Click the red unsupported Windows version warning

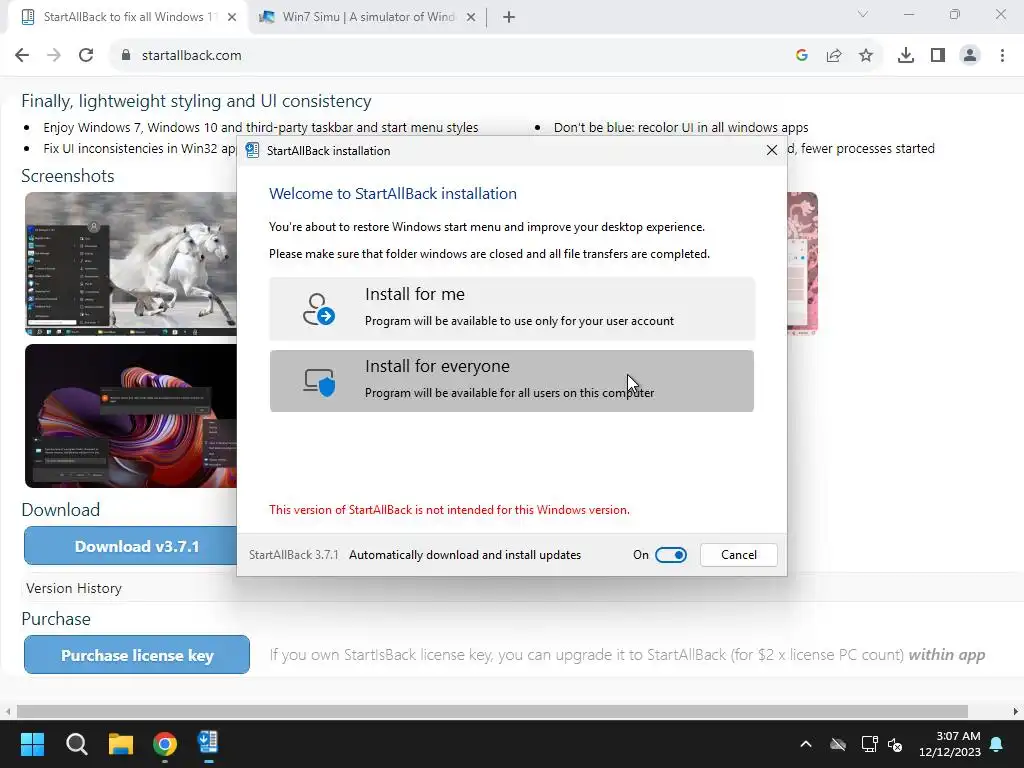[x=449, y=509]
